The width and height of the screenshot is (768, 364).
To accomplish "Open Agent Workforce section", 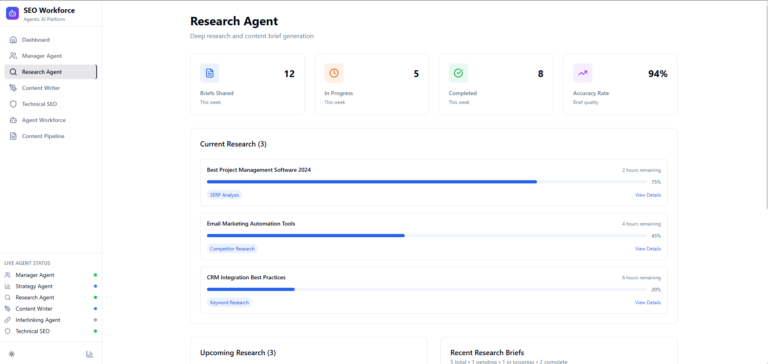I will (x=50, y=120).
